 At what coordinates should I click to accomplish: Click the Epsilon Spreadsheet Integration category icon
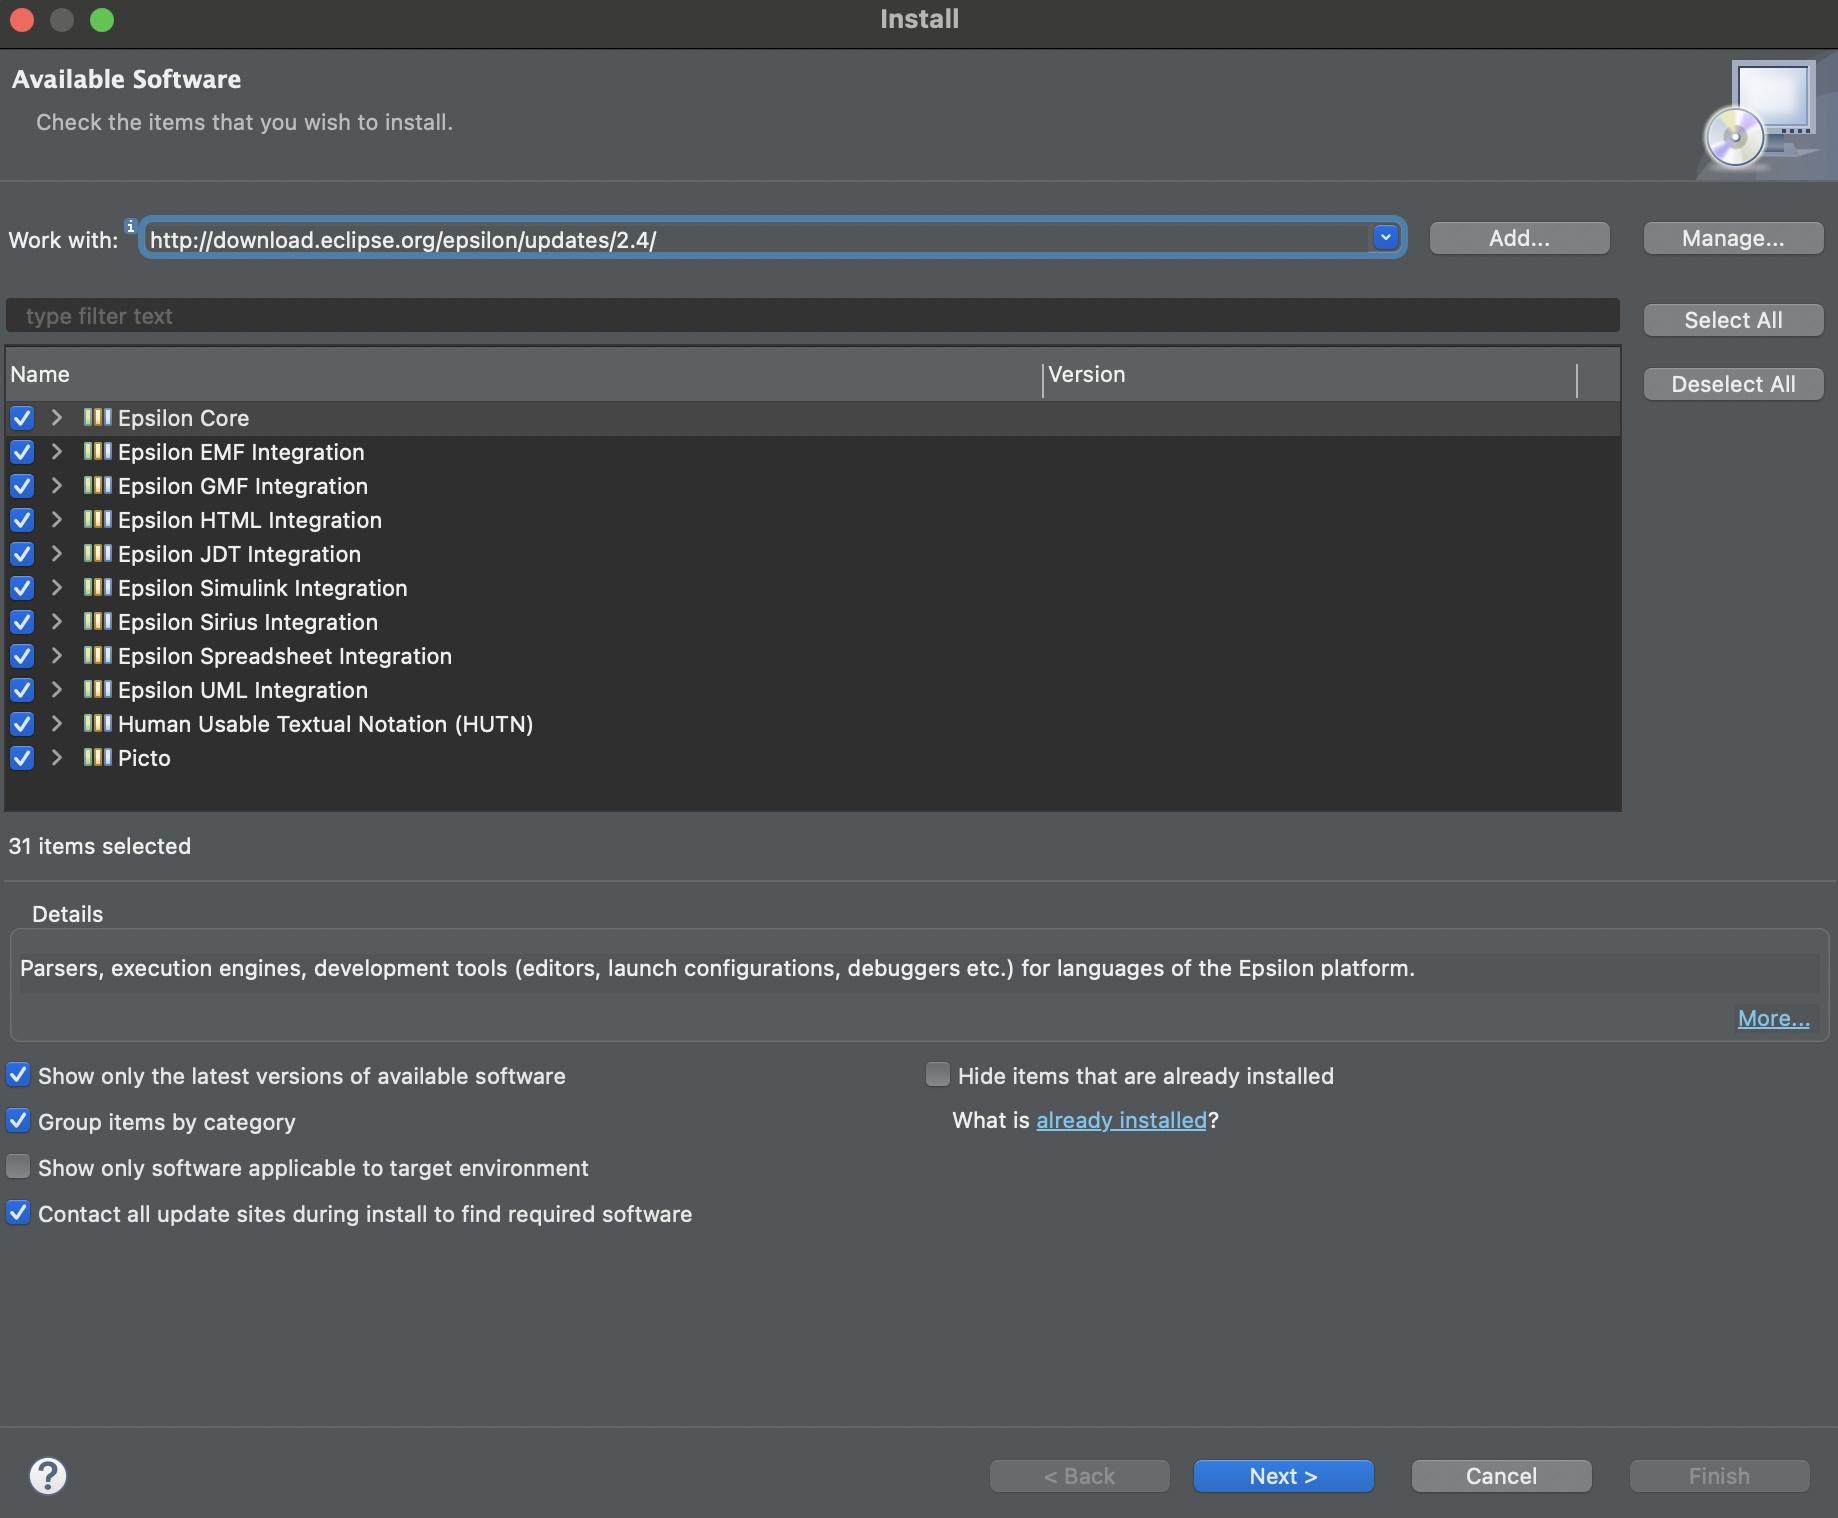coord(97,655)
